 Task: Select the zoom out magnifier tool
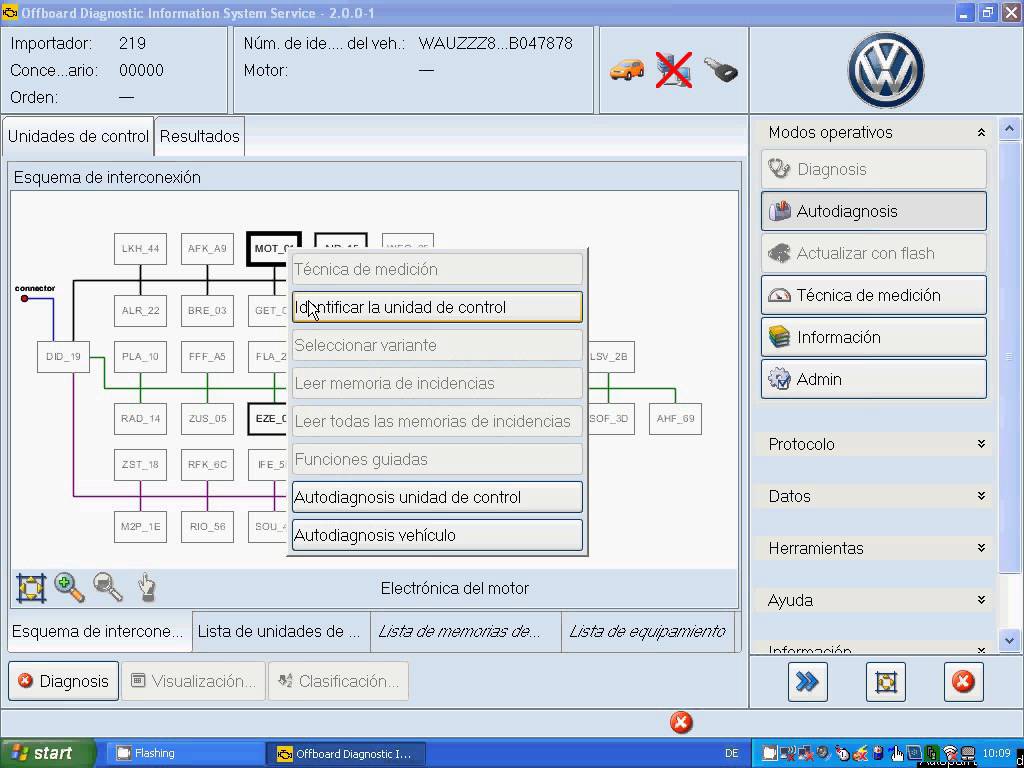pos(107,588)
